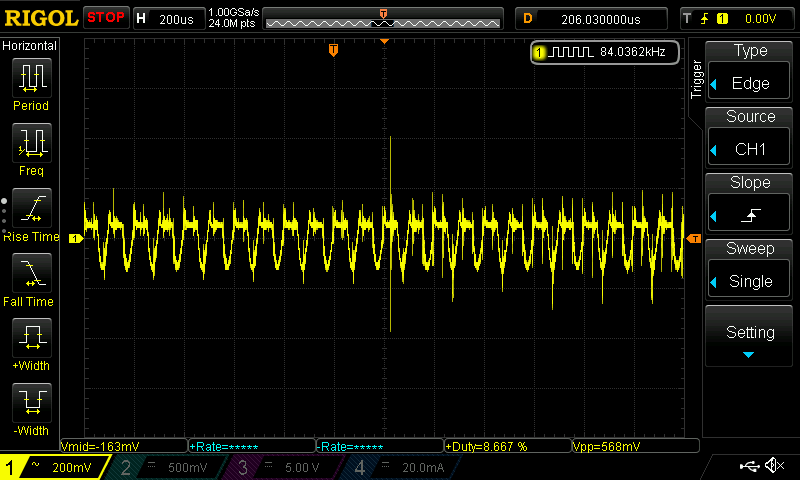Click the +Rate measurement result

(x=252, y=446)
